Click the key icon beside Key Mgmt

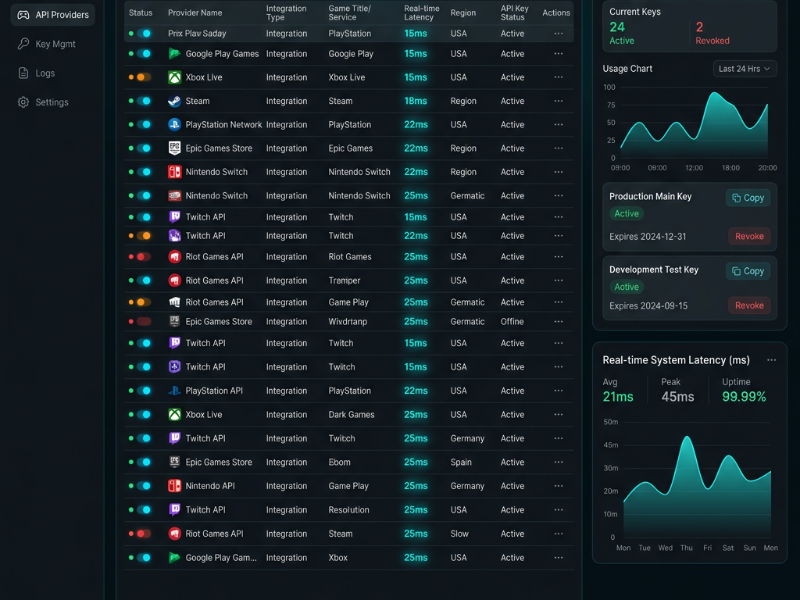click(x=23, y=44)
